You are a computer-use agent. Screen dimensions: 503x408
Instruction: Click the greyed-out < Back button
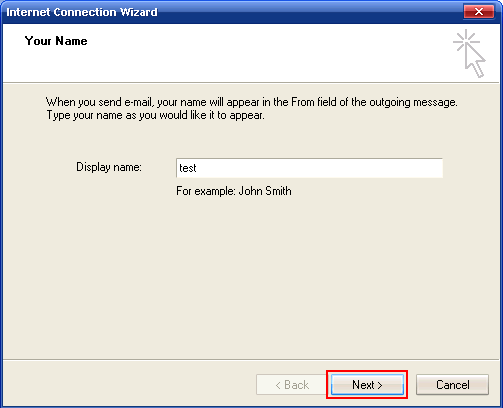pos(291,385)
